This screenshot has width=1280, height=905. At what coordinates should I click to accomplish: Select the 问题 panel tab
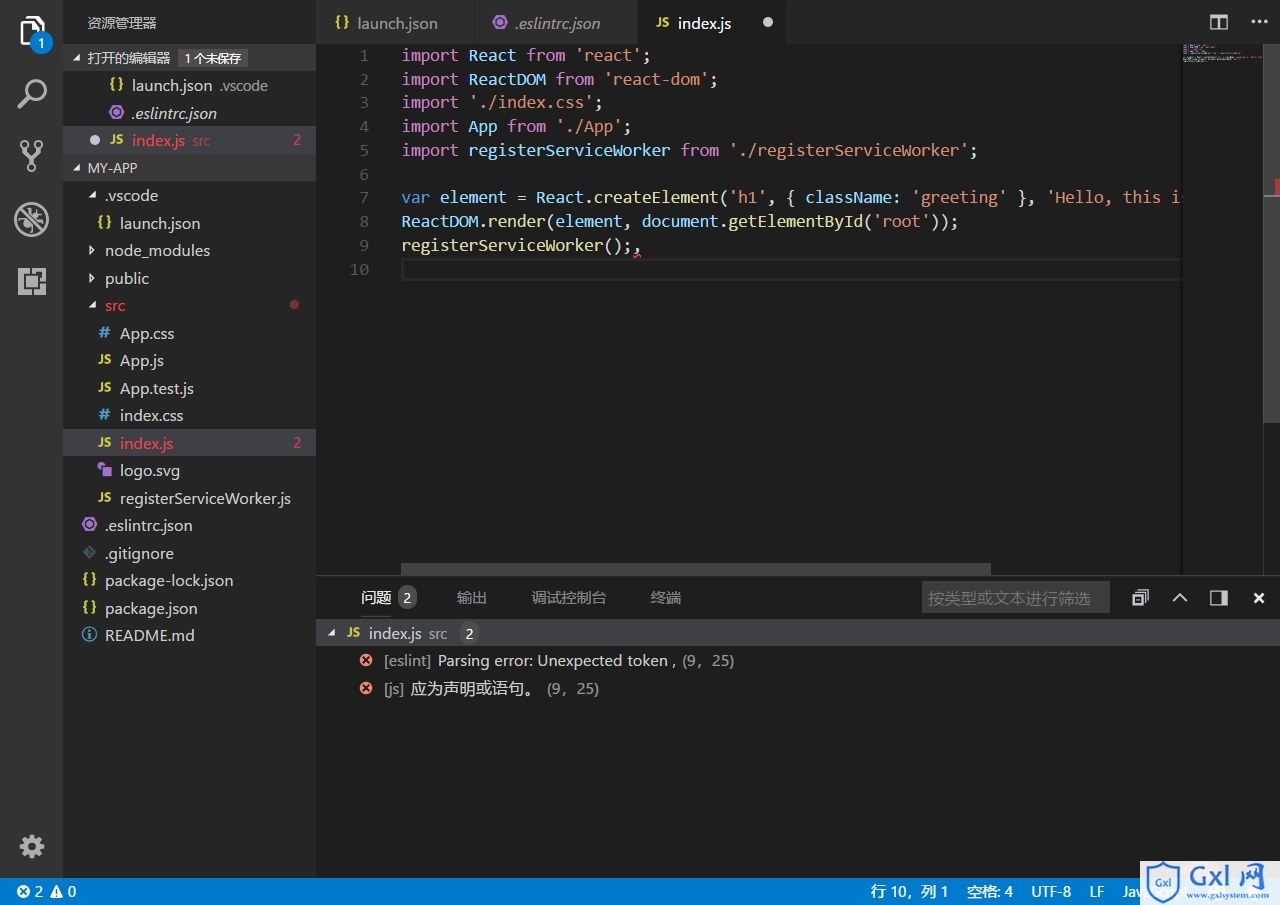pyautogui.click(x=388, y=598)
